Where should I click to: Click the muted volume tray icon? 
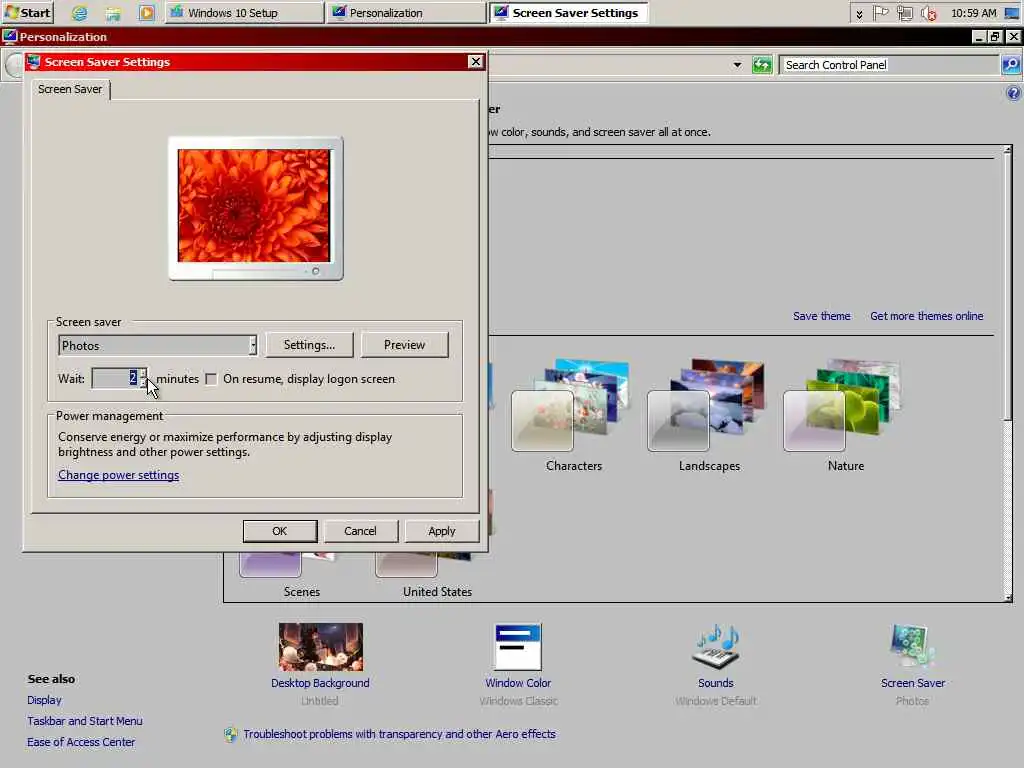coord(928,13)
